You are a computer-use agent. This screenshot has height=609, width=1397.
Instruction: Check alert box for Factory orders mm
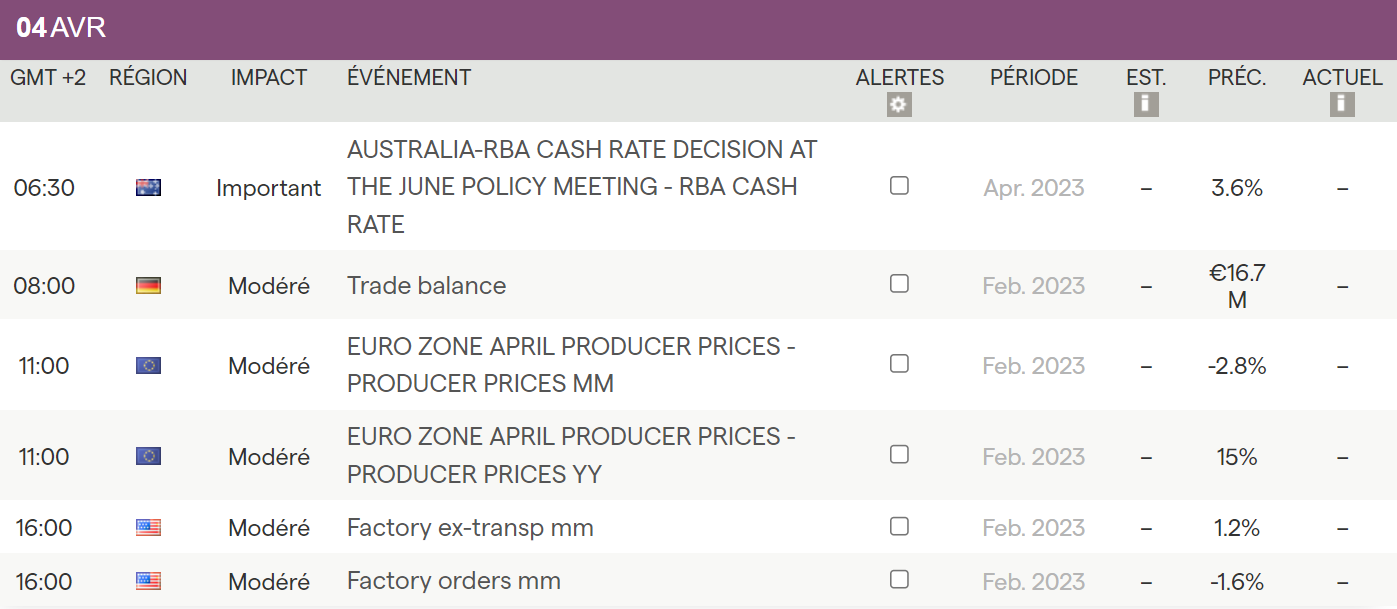coord(899,579)
